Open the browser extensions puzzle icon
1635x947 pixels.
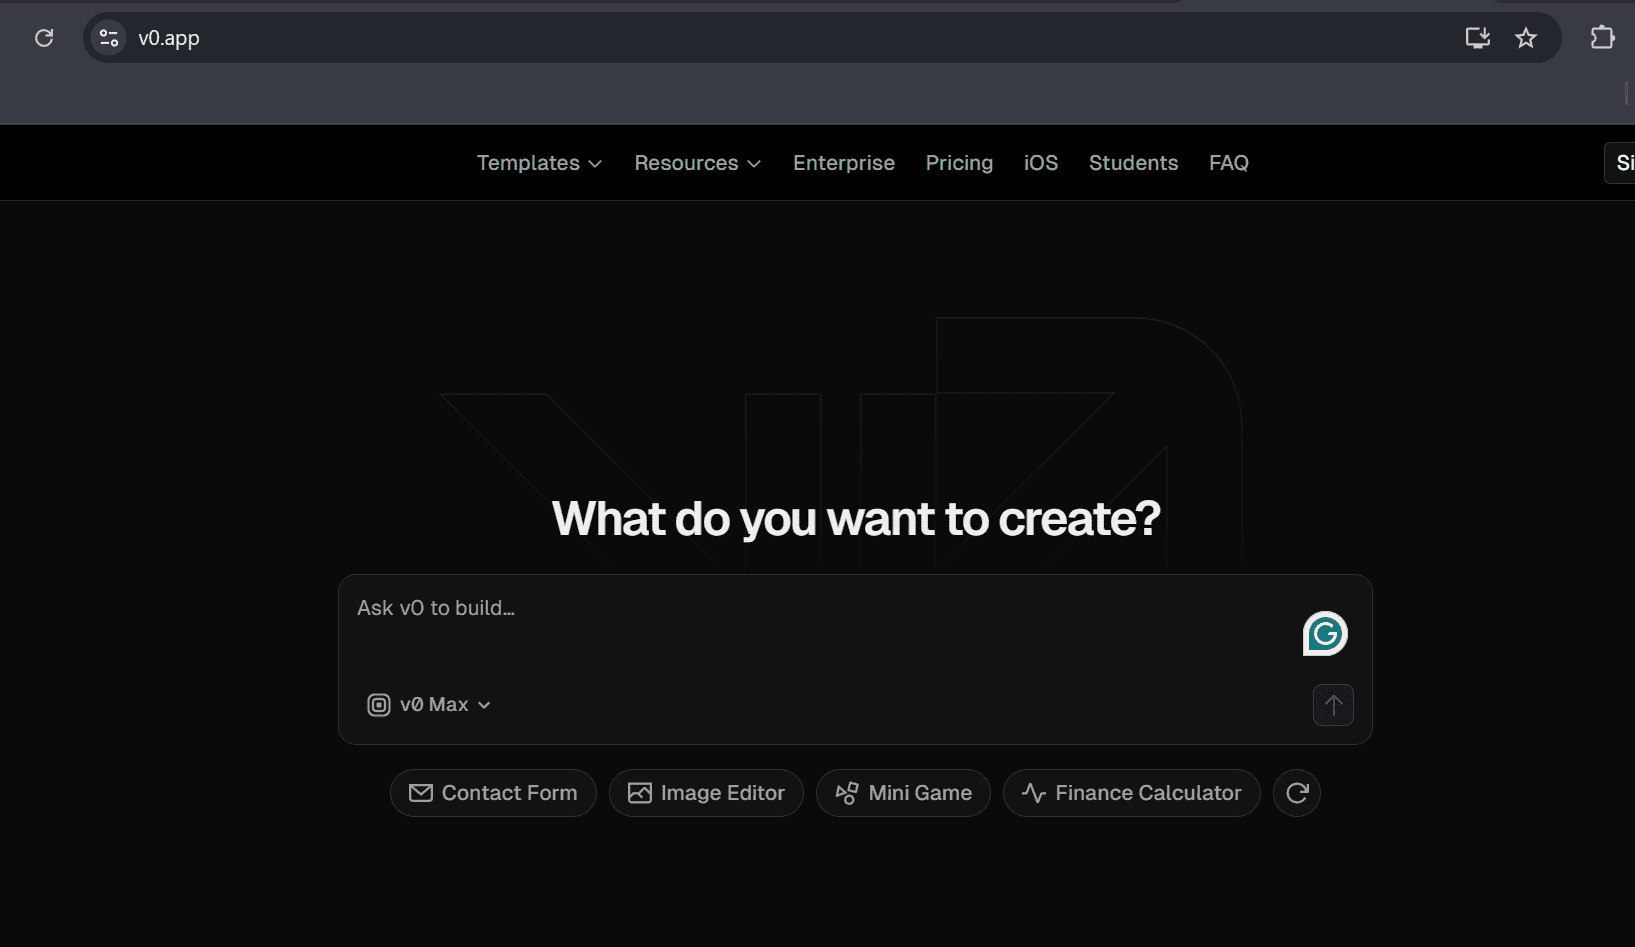click(x=1602, y=38)
